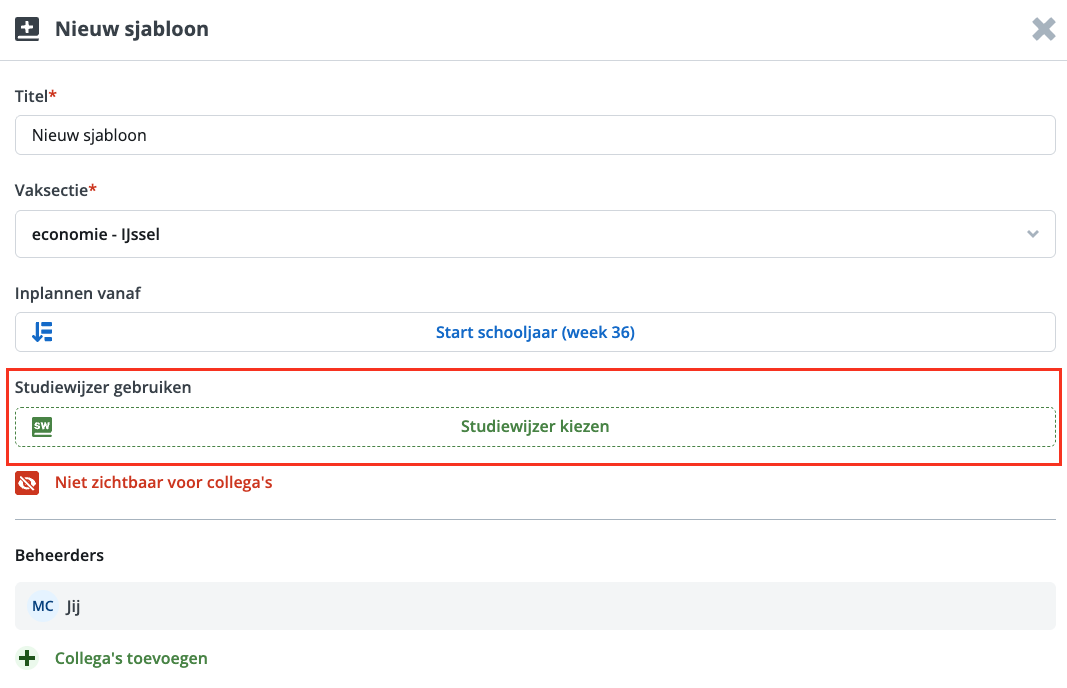Close the Nieuw sjabloon dialog
The image size is (1067, 688).
(x=1043, y=29)
